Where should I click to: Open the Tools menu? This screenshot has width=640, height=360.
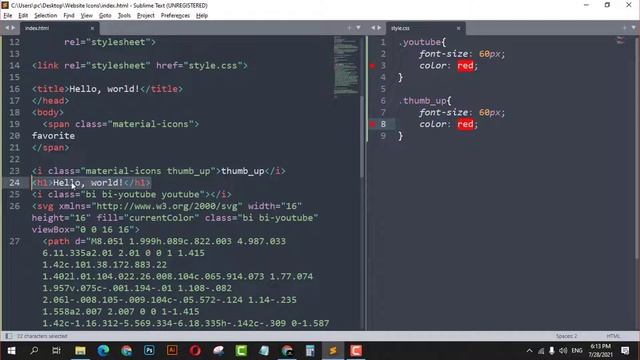click(124, 16)
